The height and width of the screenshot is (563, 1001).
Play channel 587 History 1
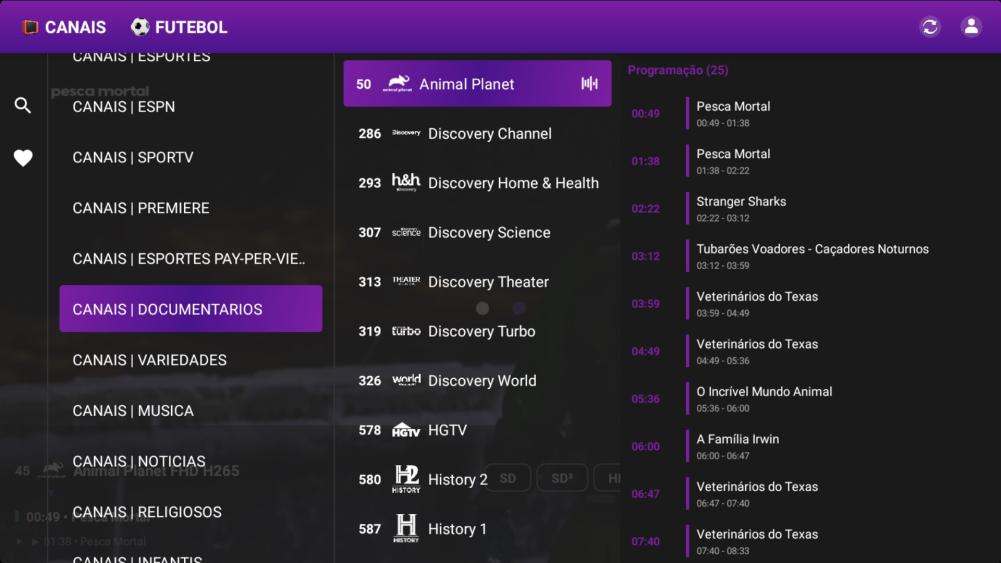click(478, 529)
